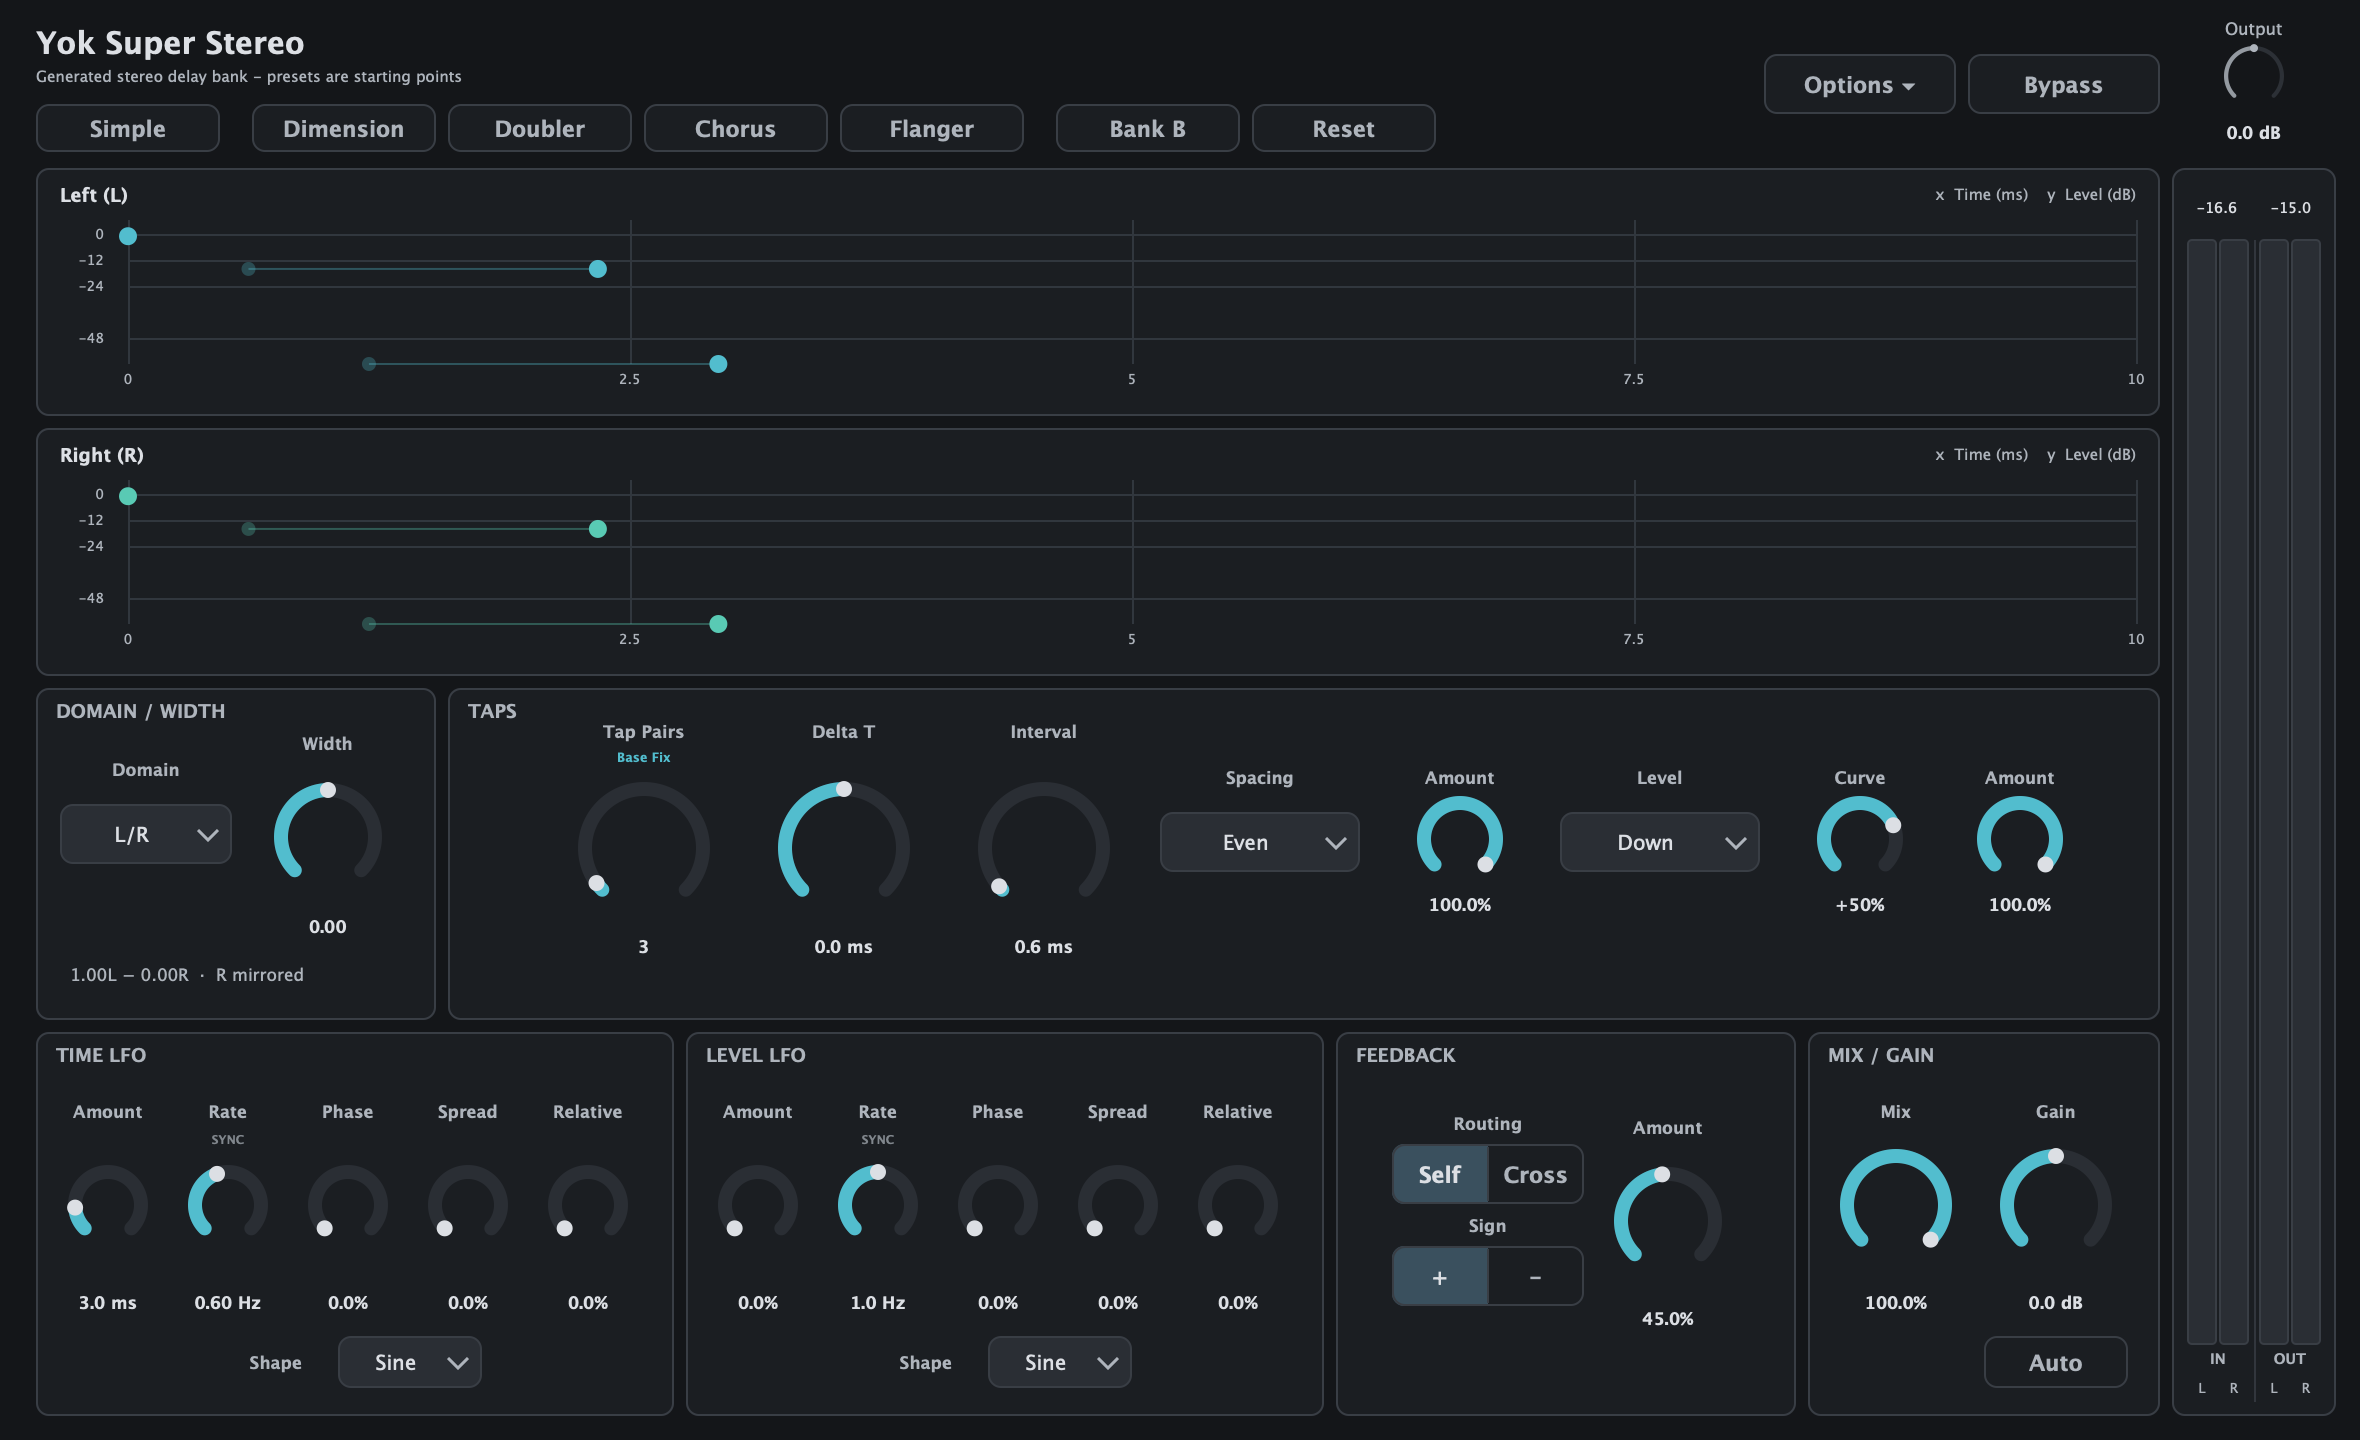Open the Level Down dropdown
This screenshot has width=2360, height=1440.
tap(1660, 842)
